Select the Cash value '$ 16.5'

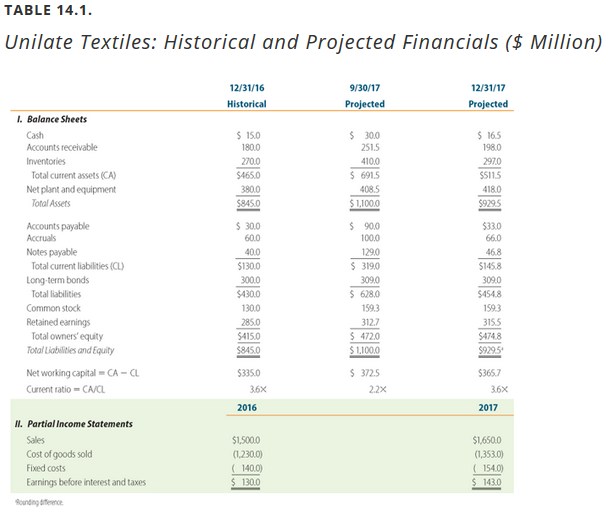click(489, 136)
